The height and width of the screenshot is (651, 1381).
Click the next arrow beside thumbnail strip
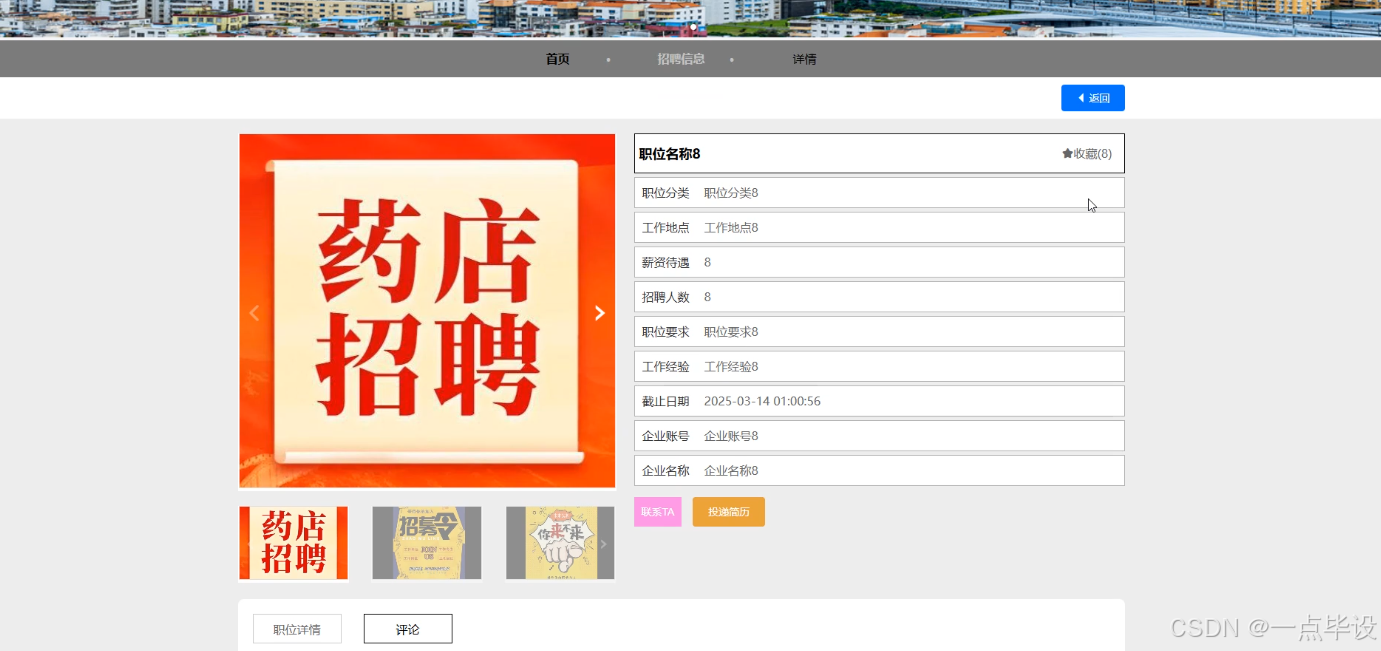[x=603, y=543]
